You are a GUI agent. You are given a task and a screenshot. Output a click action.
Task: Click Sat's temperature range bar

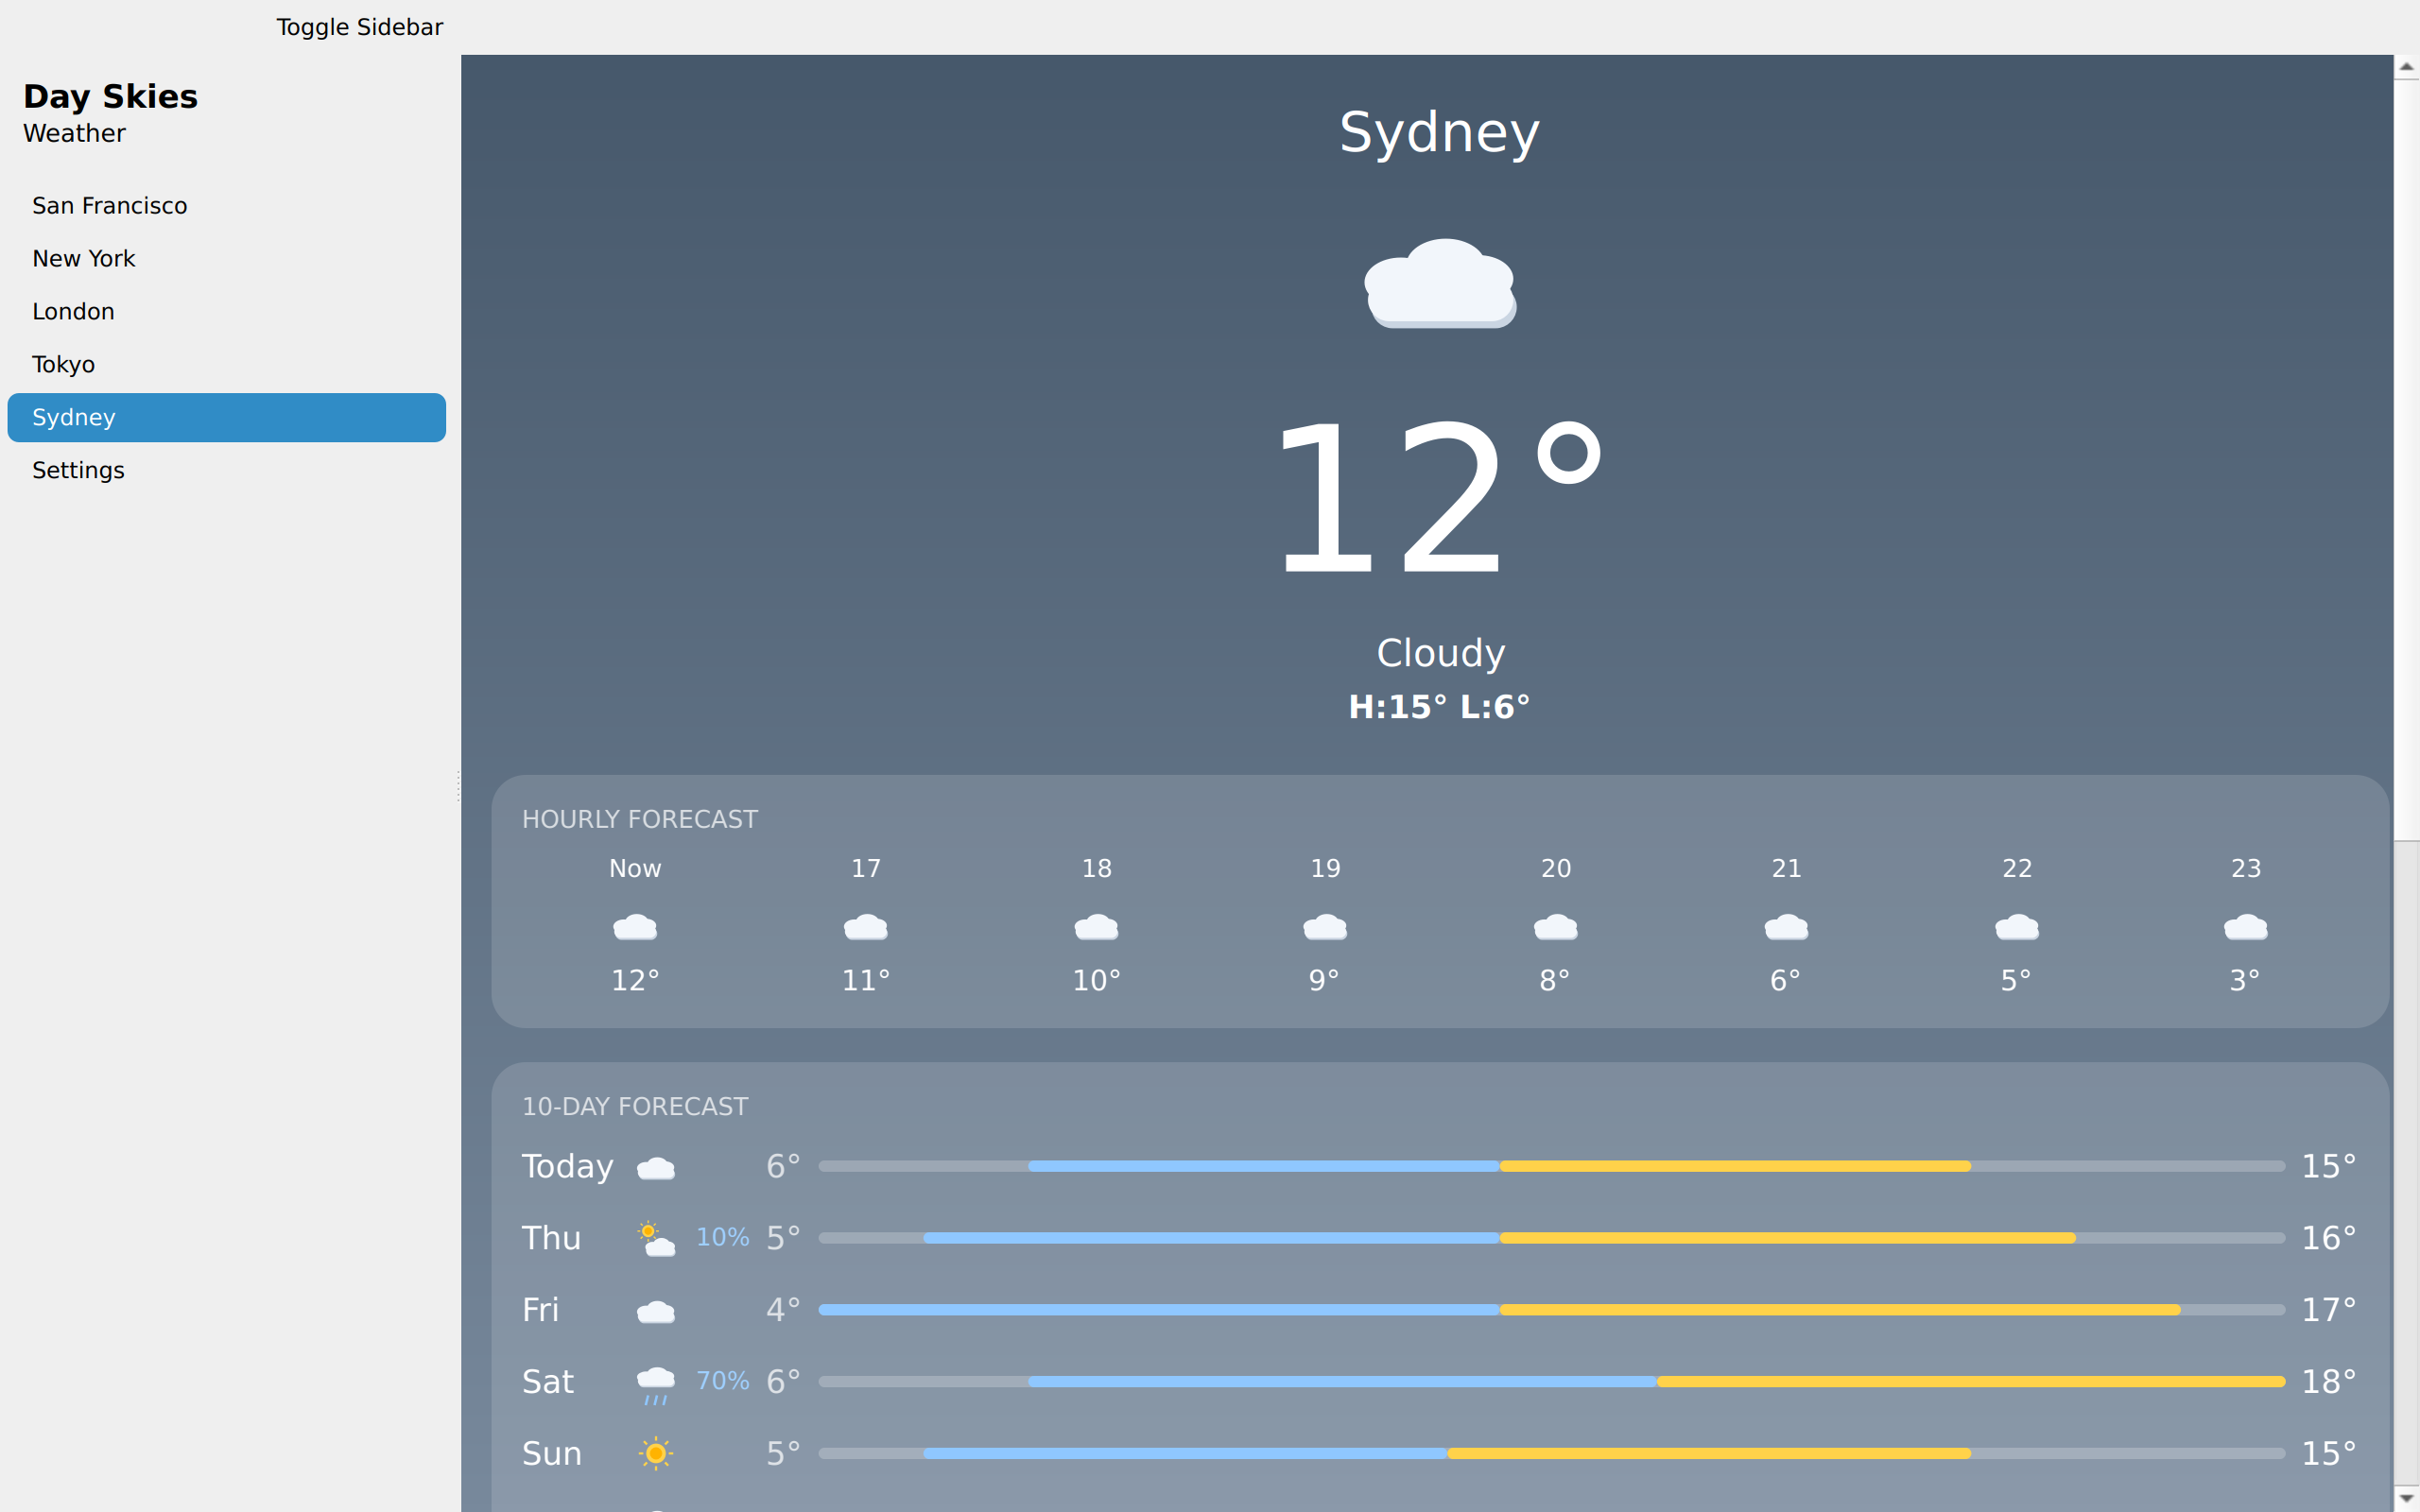click(x=1552, y=1381)
